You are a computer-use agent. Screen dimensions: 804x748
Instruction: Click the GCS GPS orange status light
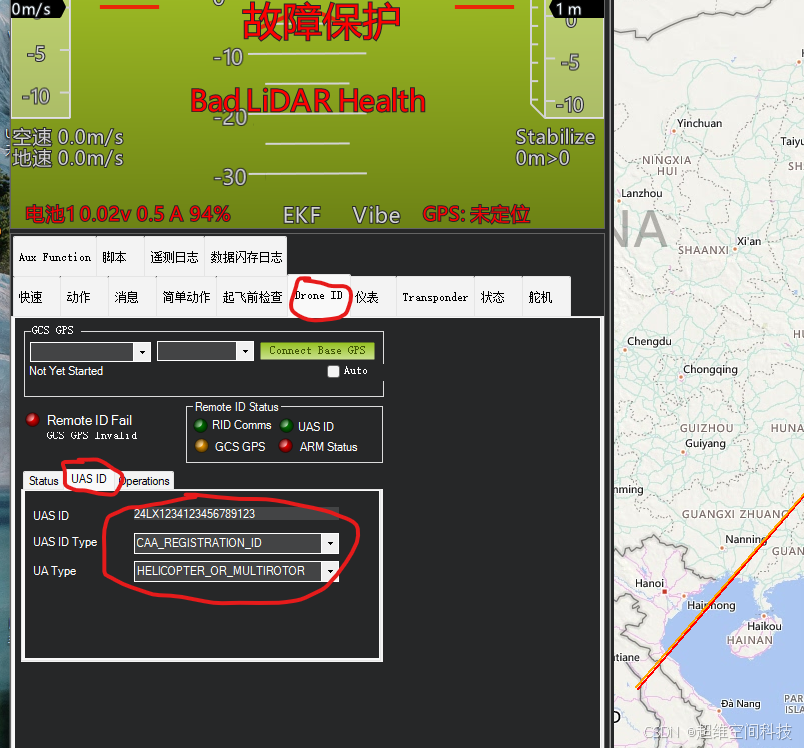pos(202,446)
